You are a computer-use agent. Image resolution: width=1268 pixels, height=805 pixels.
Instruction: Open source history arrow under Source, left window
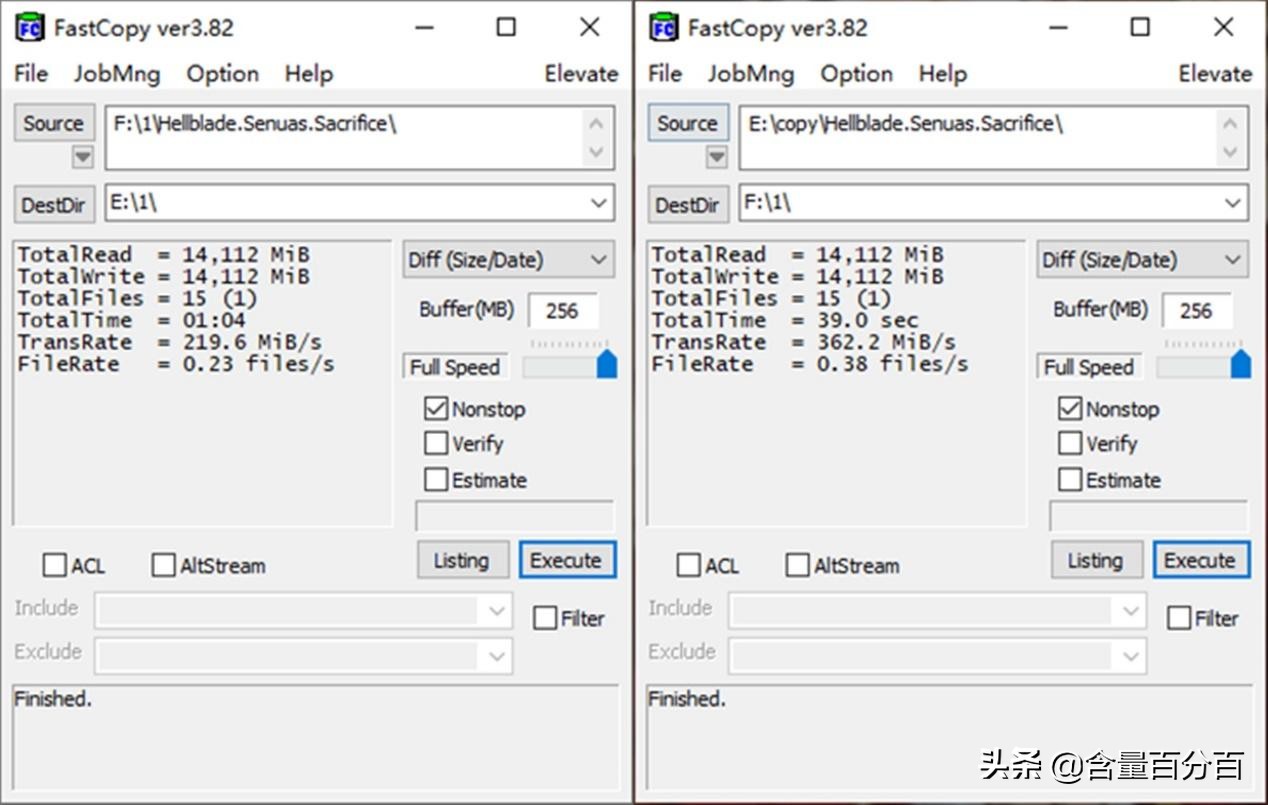(x=82, y=157)
